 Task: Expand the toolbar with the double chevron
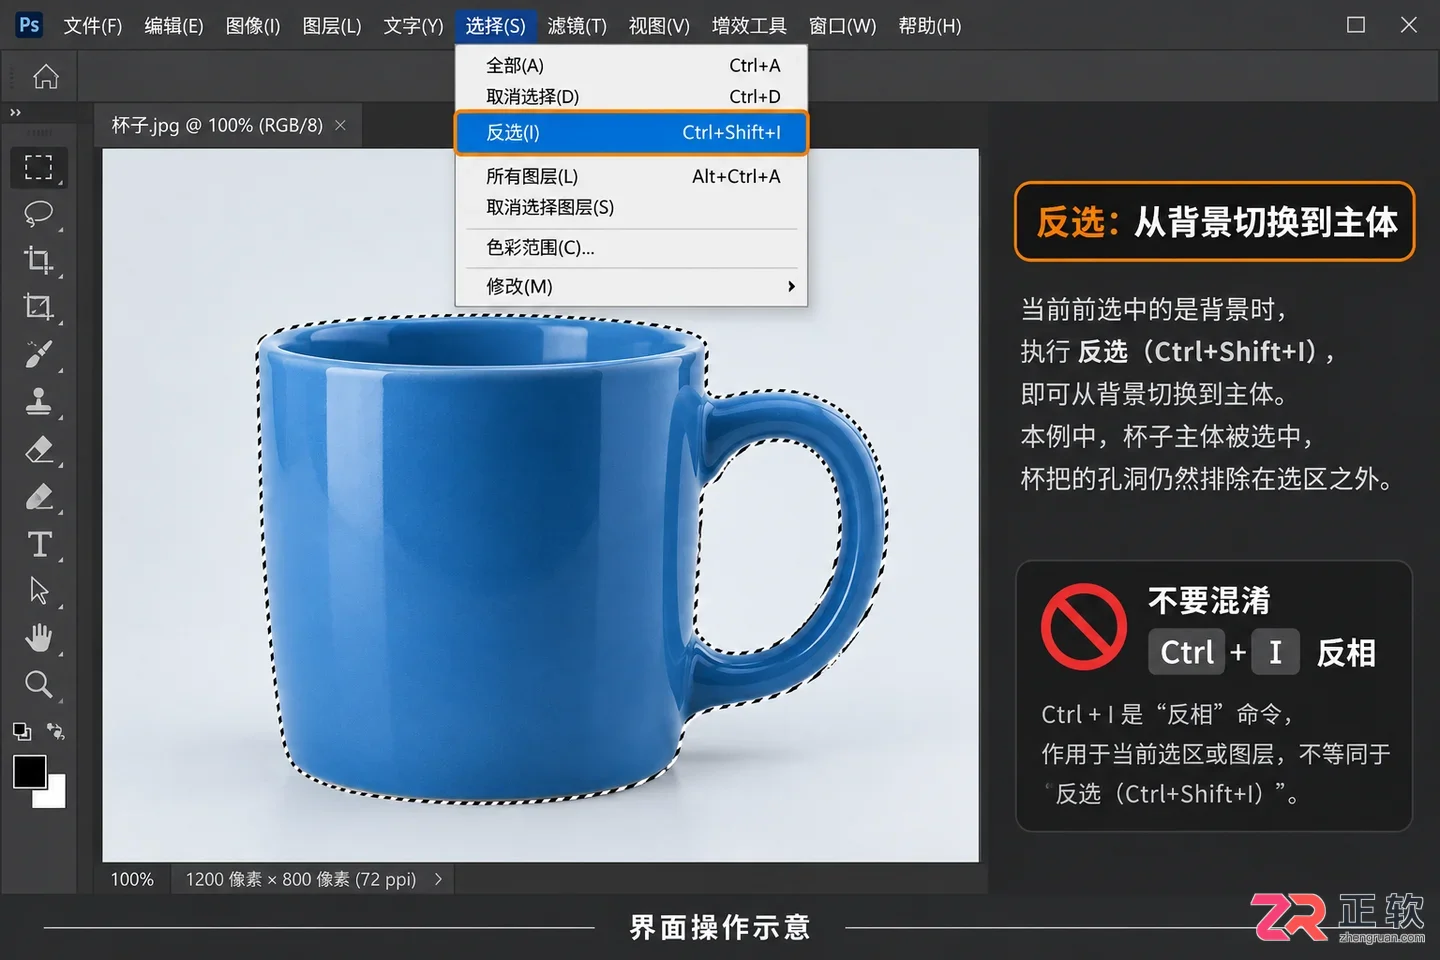point(15,112)
